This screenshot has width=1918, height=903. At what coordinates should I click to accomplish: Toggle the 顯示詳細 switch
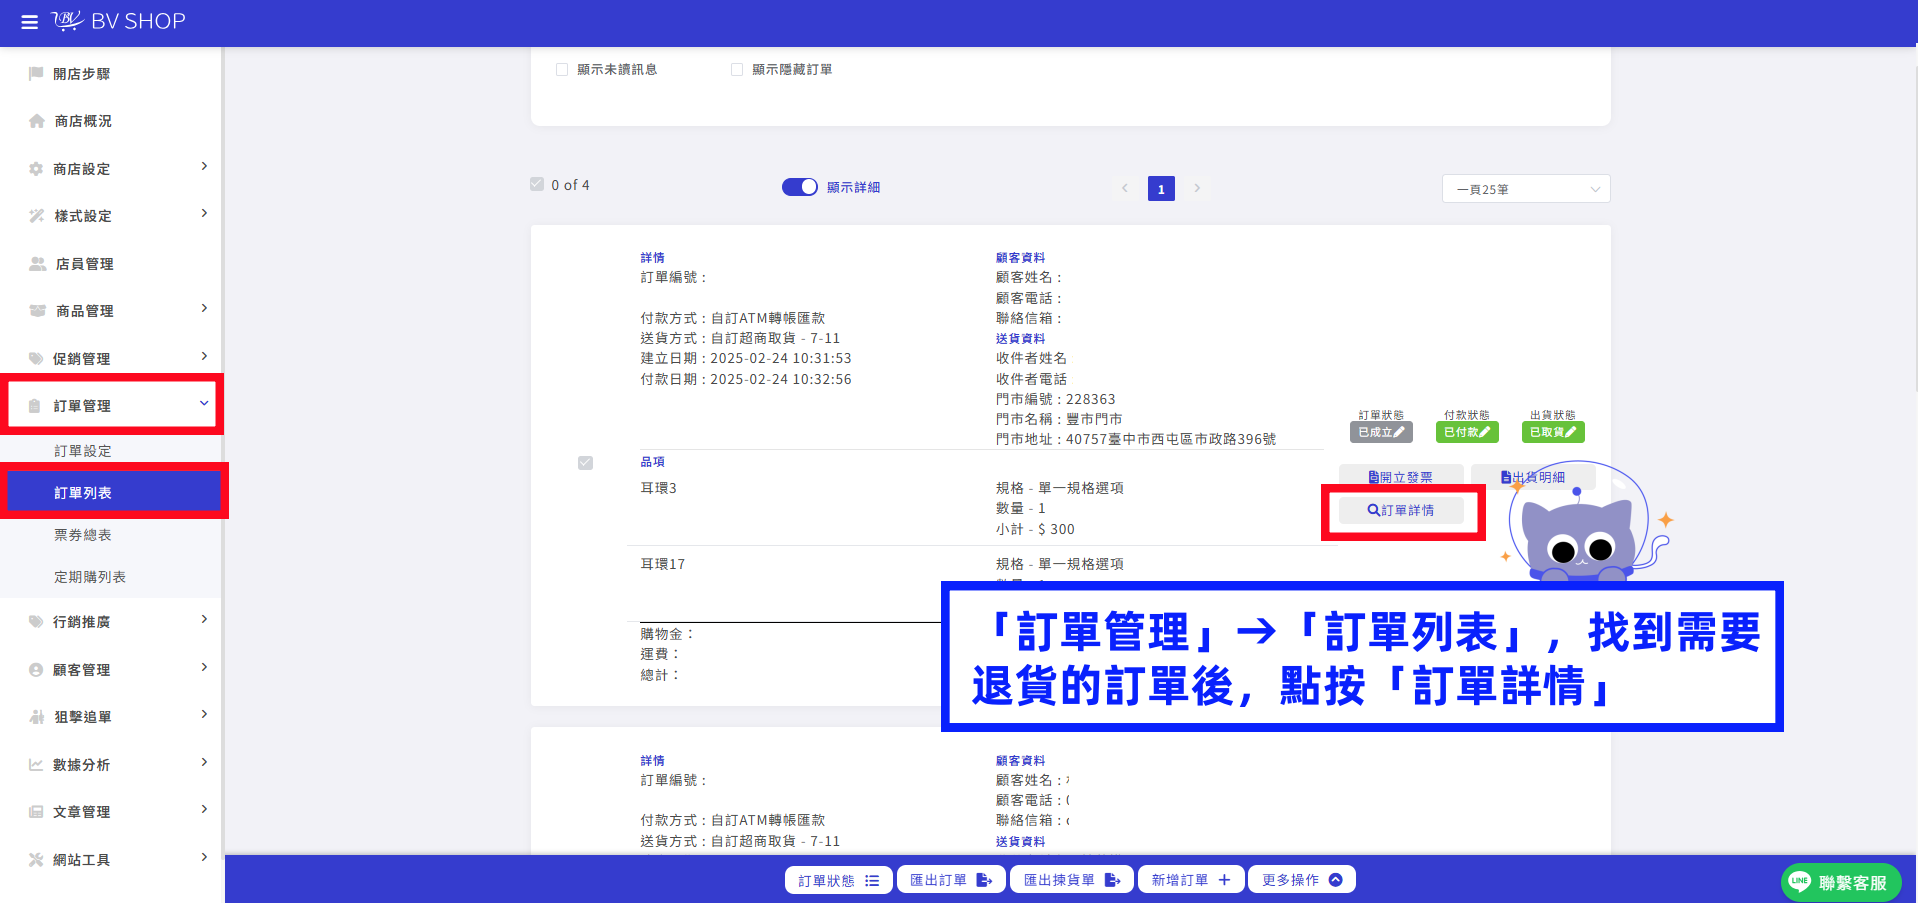pos(800,187)
